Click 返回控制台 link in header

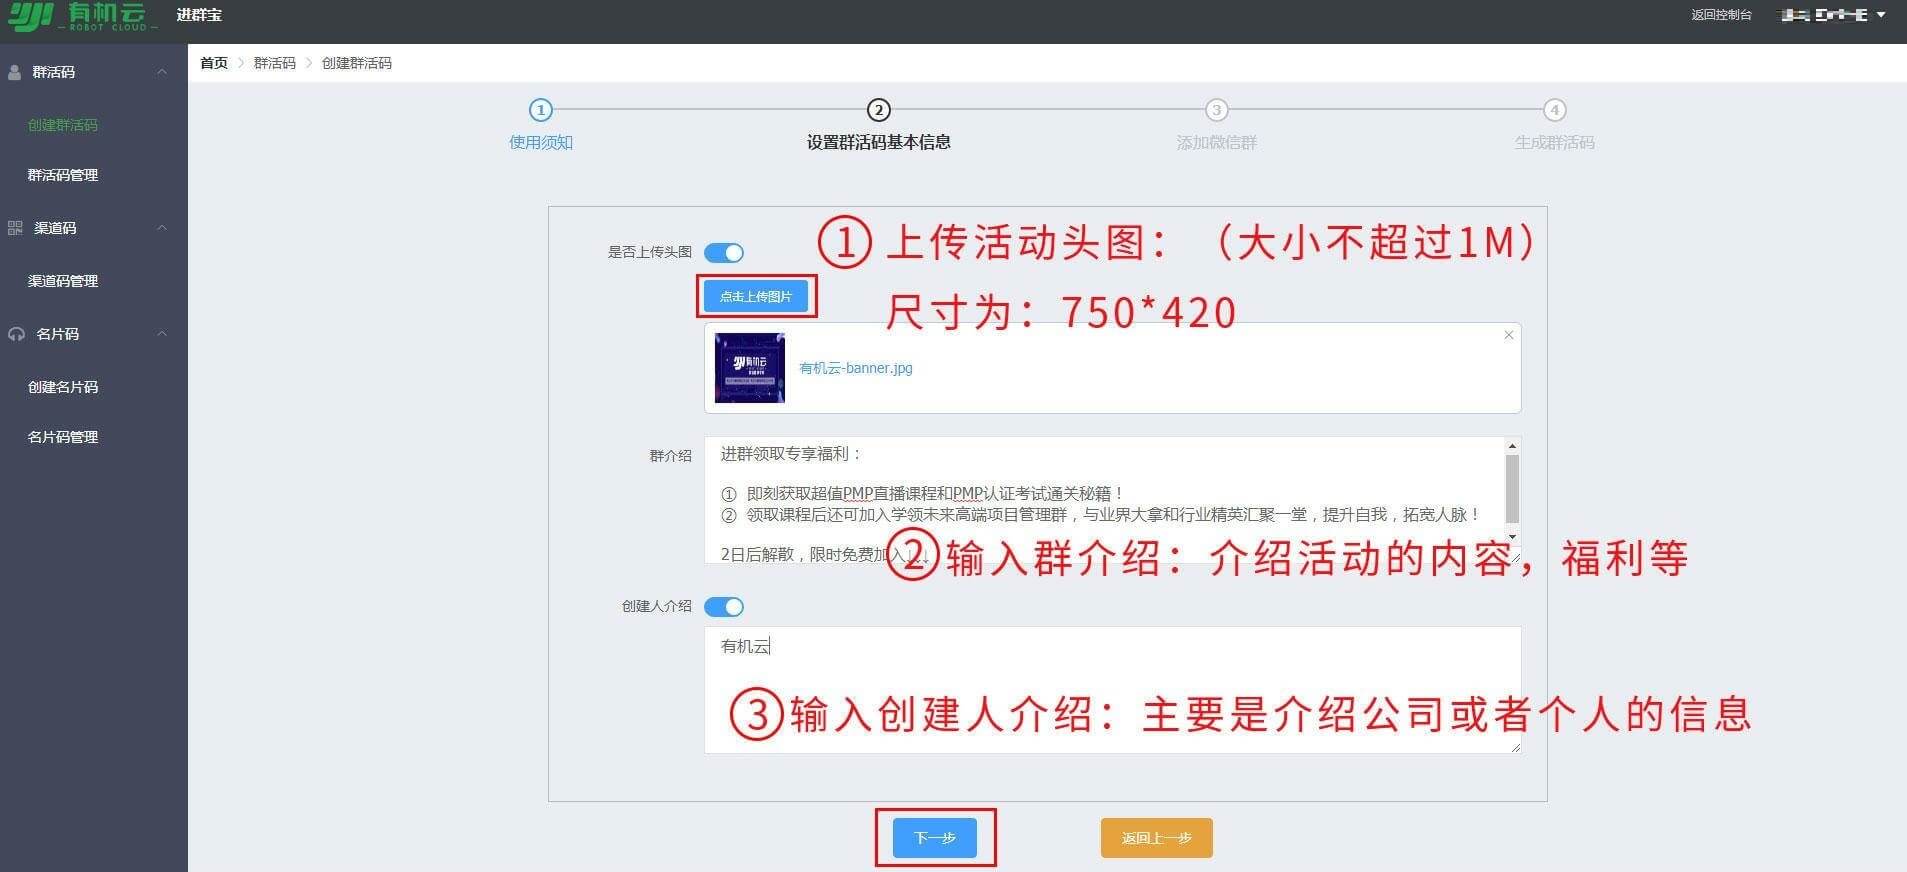pos(1721,15)
